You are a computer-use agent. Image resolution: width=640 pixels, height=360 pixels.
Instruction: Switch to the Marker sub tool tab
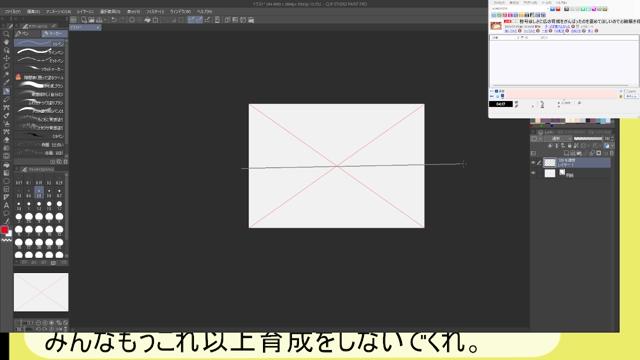(x=54, y=33)
